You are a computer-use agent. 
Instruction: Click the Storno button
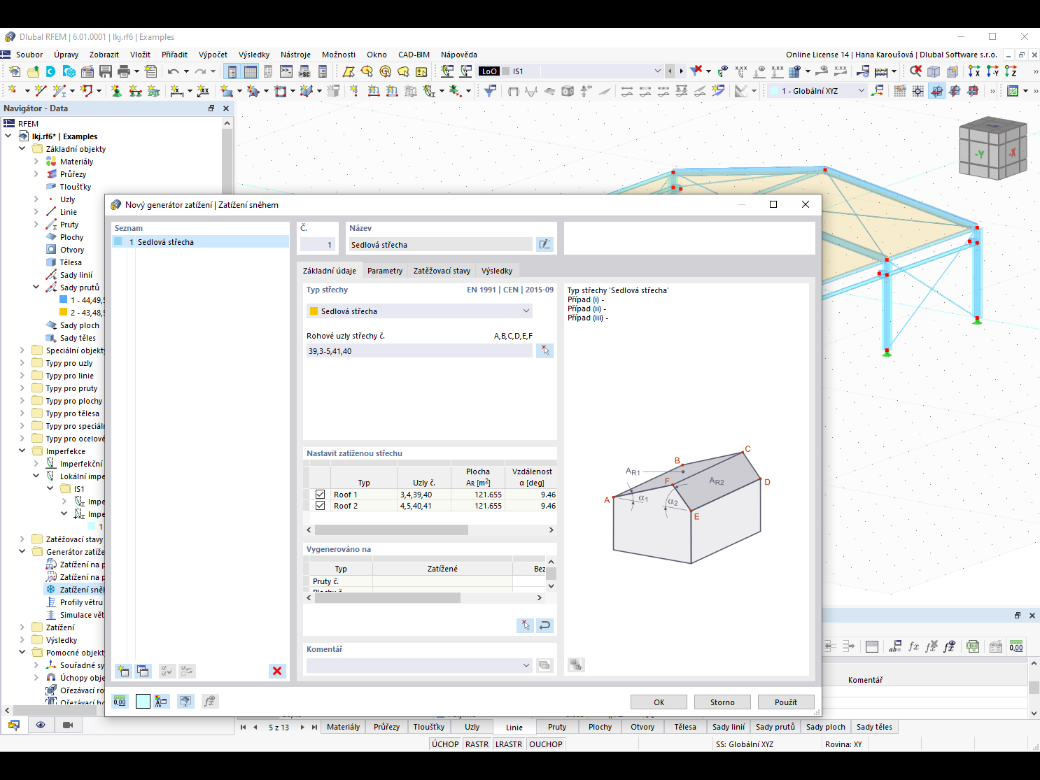(722, 702)
